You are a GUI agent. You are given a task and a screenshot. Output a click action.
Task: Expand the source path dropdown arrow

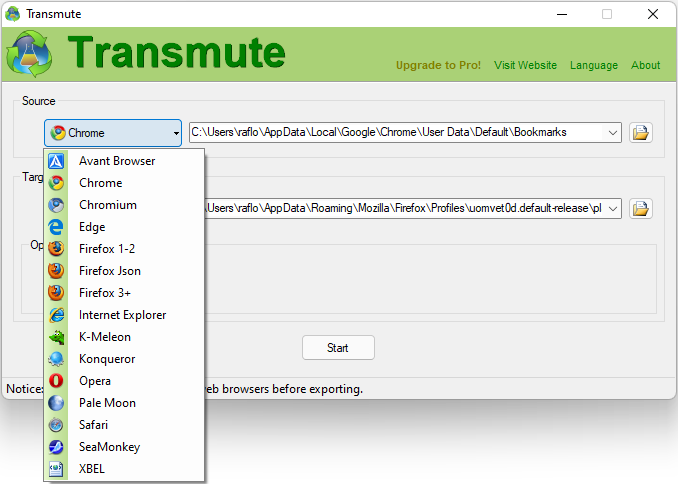pyautogui.click(x=612, y=132)
